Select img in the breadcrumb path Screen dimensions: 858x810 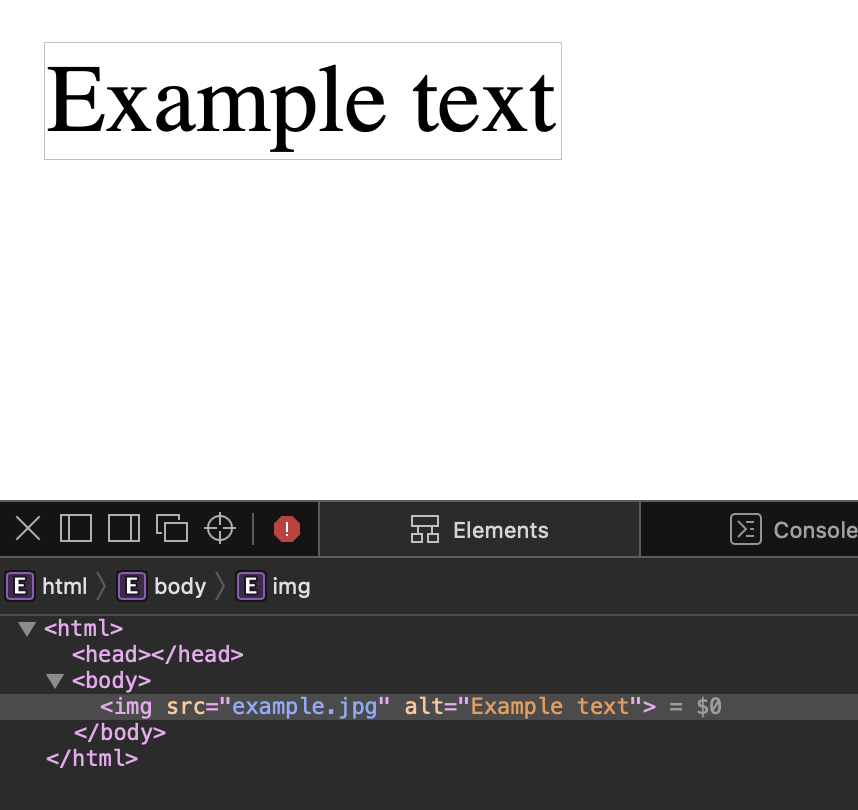[291, 587]
